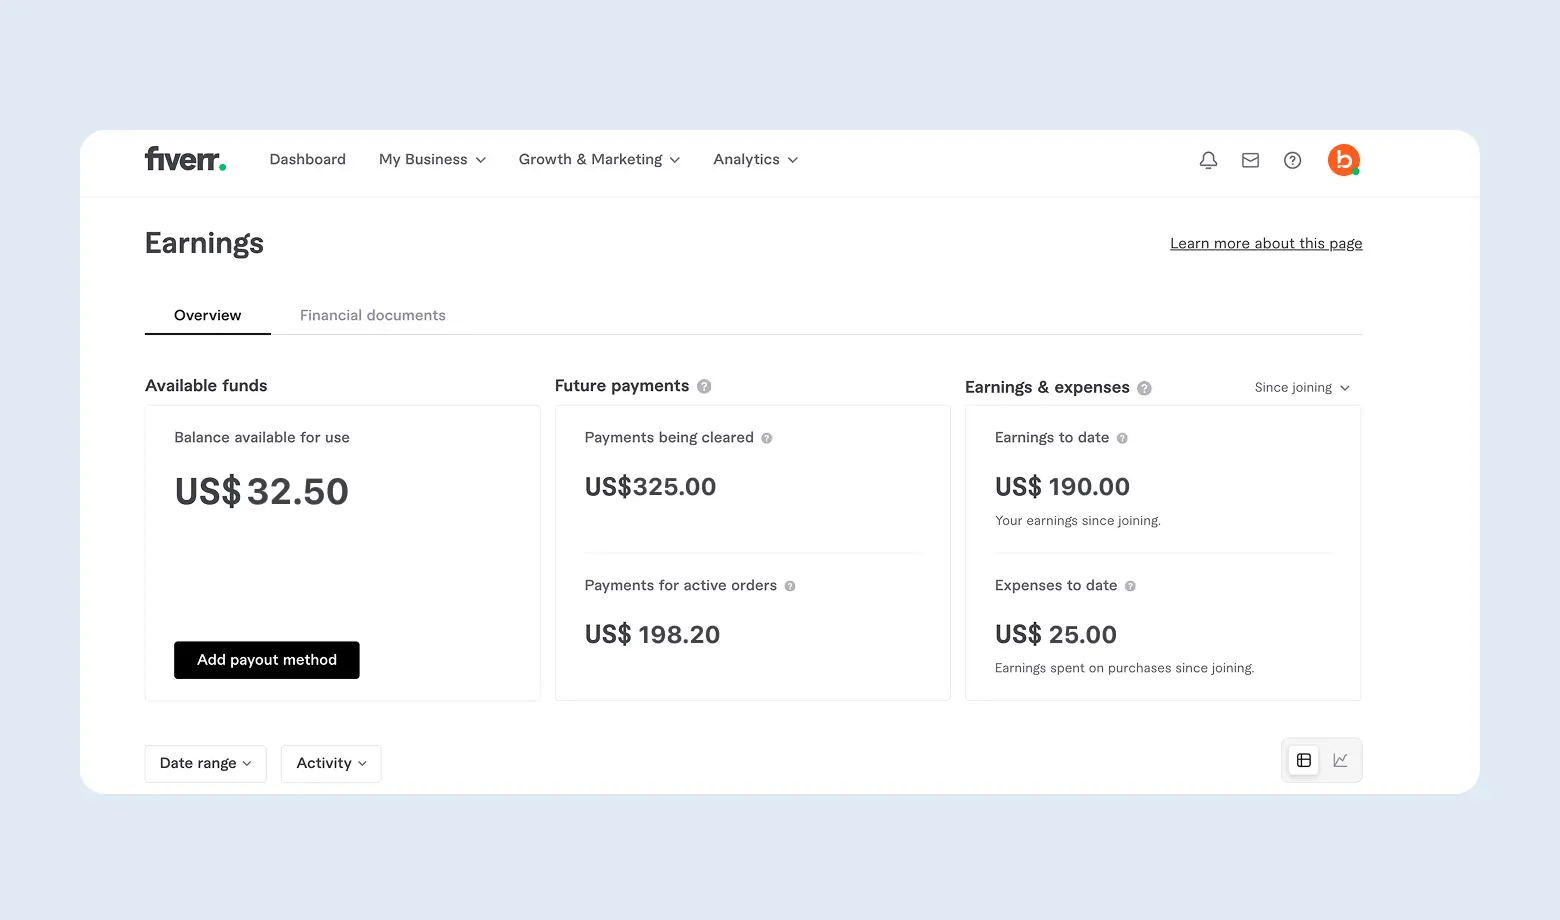The width and height of the screenshot is (1560, 920).
Task: Click info icon beside Expenses to date
Action: [x=1130, y=586]
